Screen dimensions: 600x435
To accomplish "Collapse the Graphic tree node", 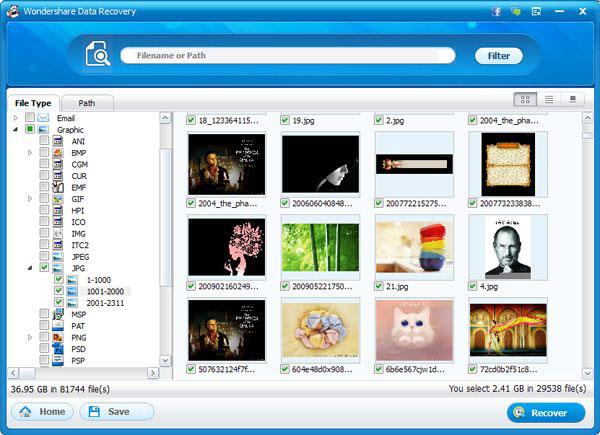I will tap(15, 129).
